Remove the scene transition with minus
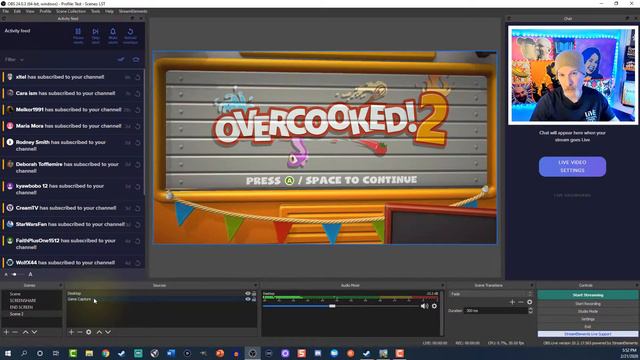The height and width of the screenshot is (360, 640). (x=521, y=302)
